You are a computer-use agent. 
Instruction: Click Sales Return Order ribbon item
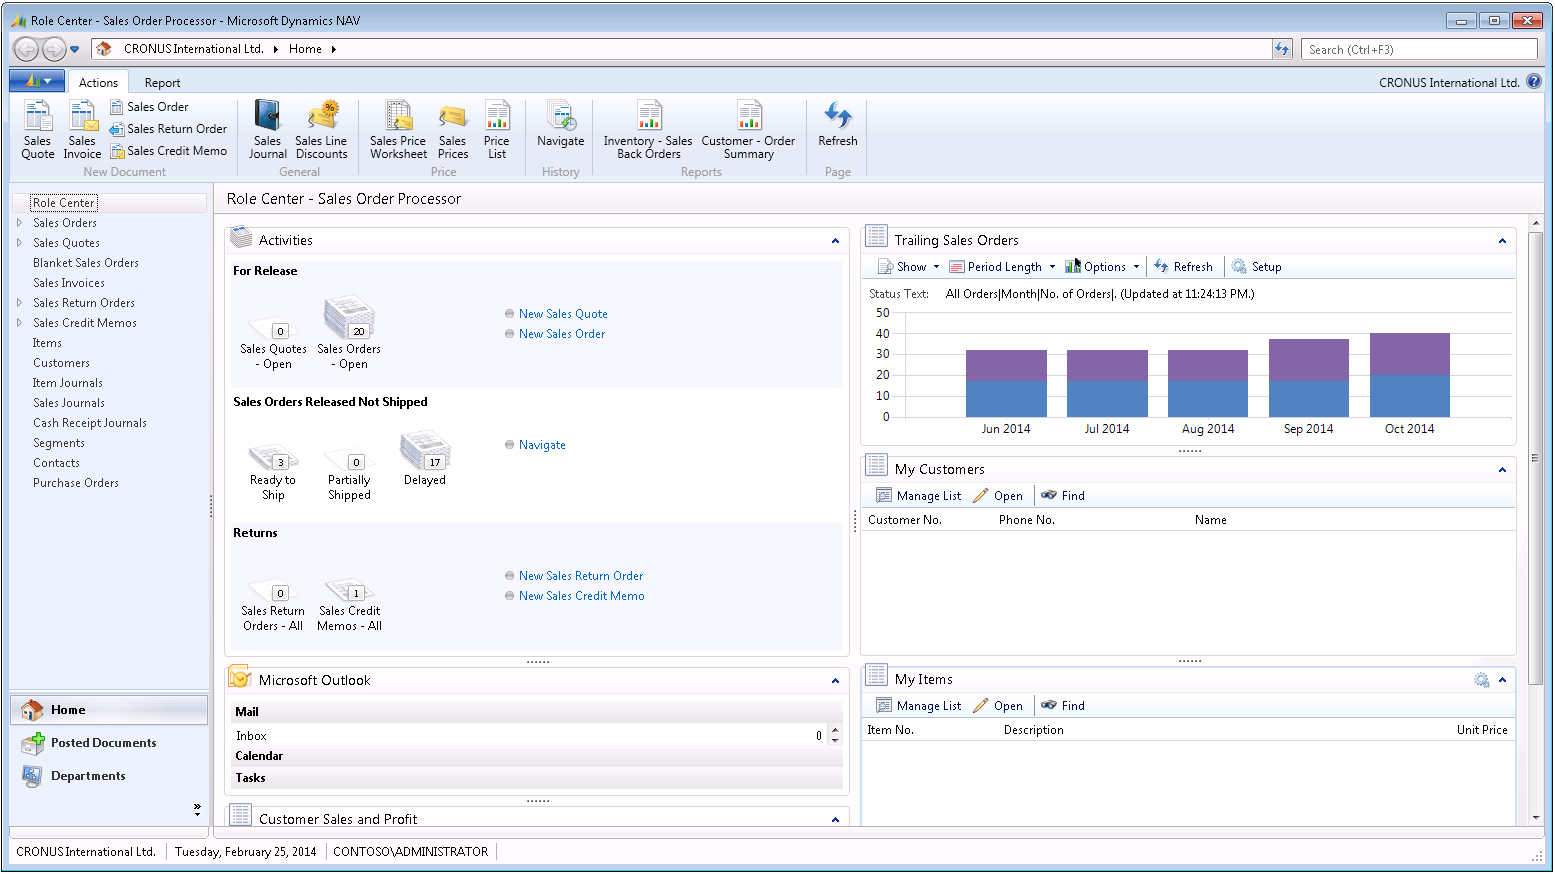point(168,129)
